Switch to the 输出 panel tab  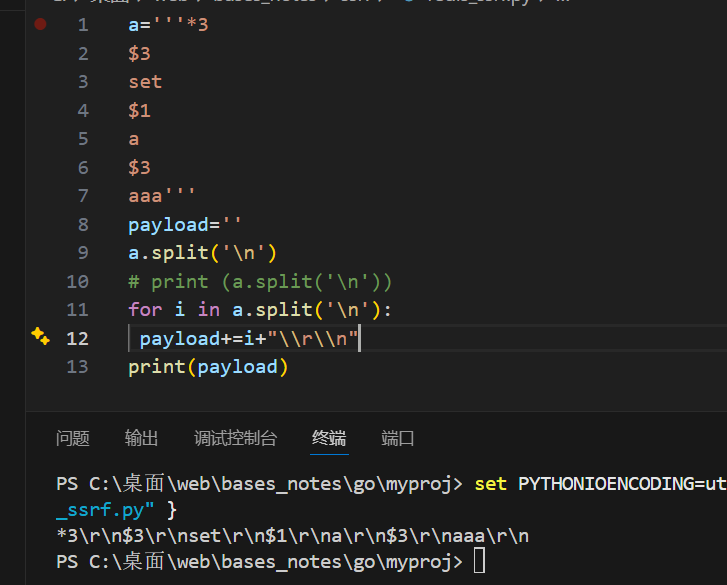point(141,438)
